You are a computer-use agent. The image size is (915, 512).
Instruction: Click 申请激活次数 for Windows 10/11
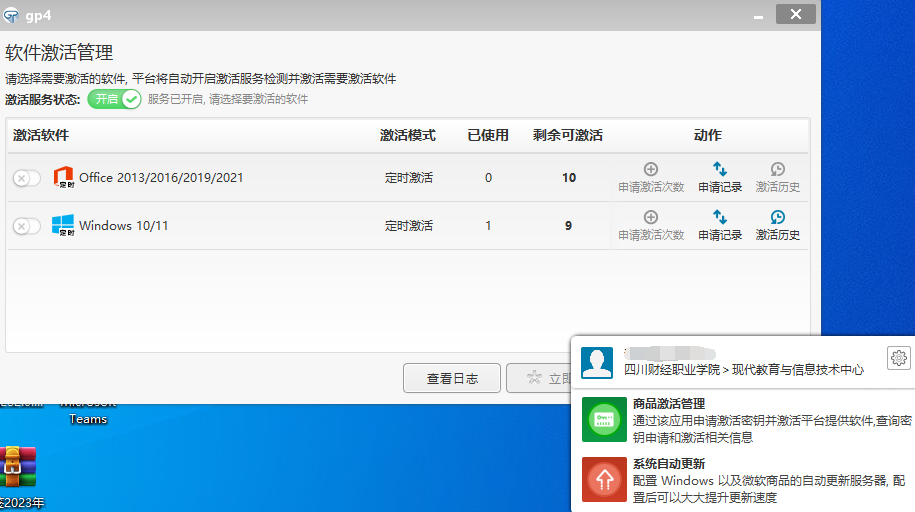coord(651,226)
